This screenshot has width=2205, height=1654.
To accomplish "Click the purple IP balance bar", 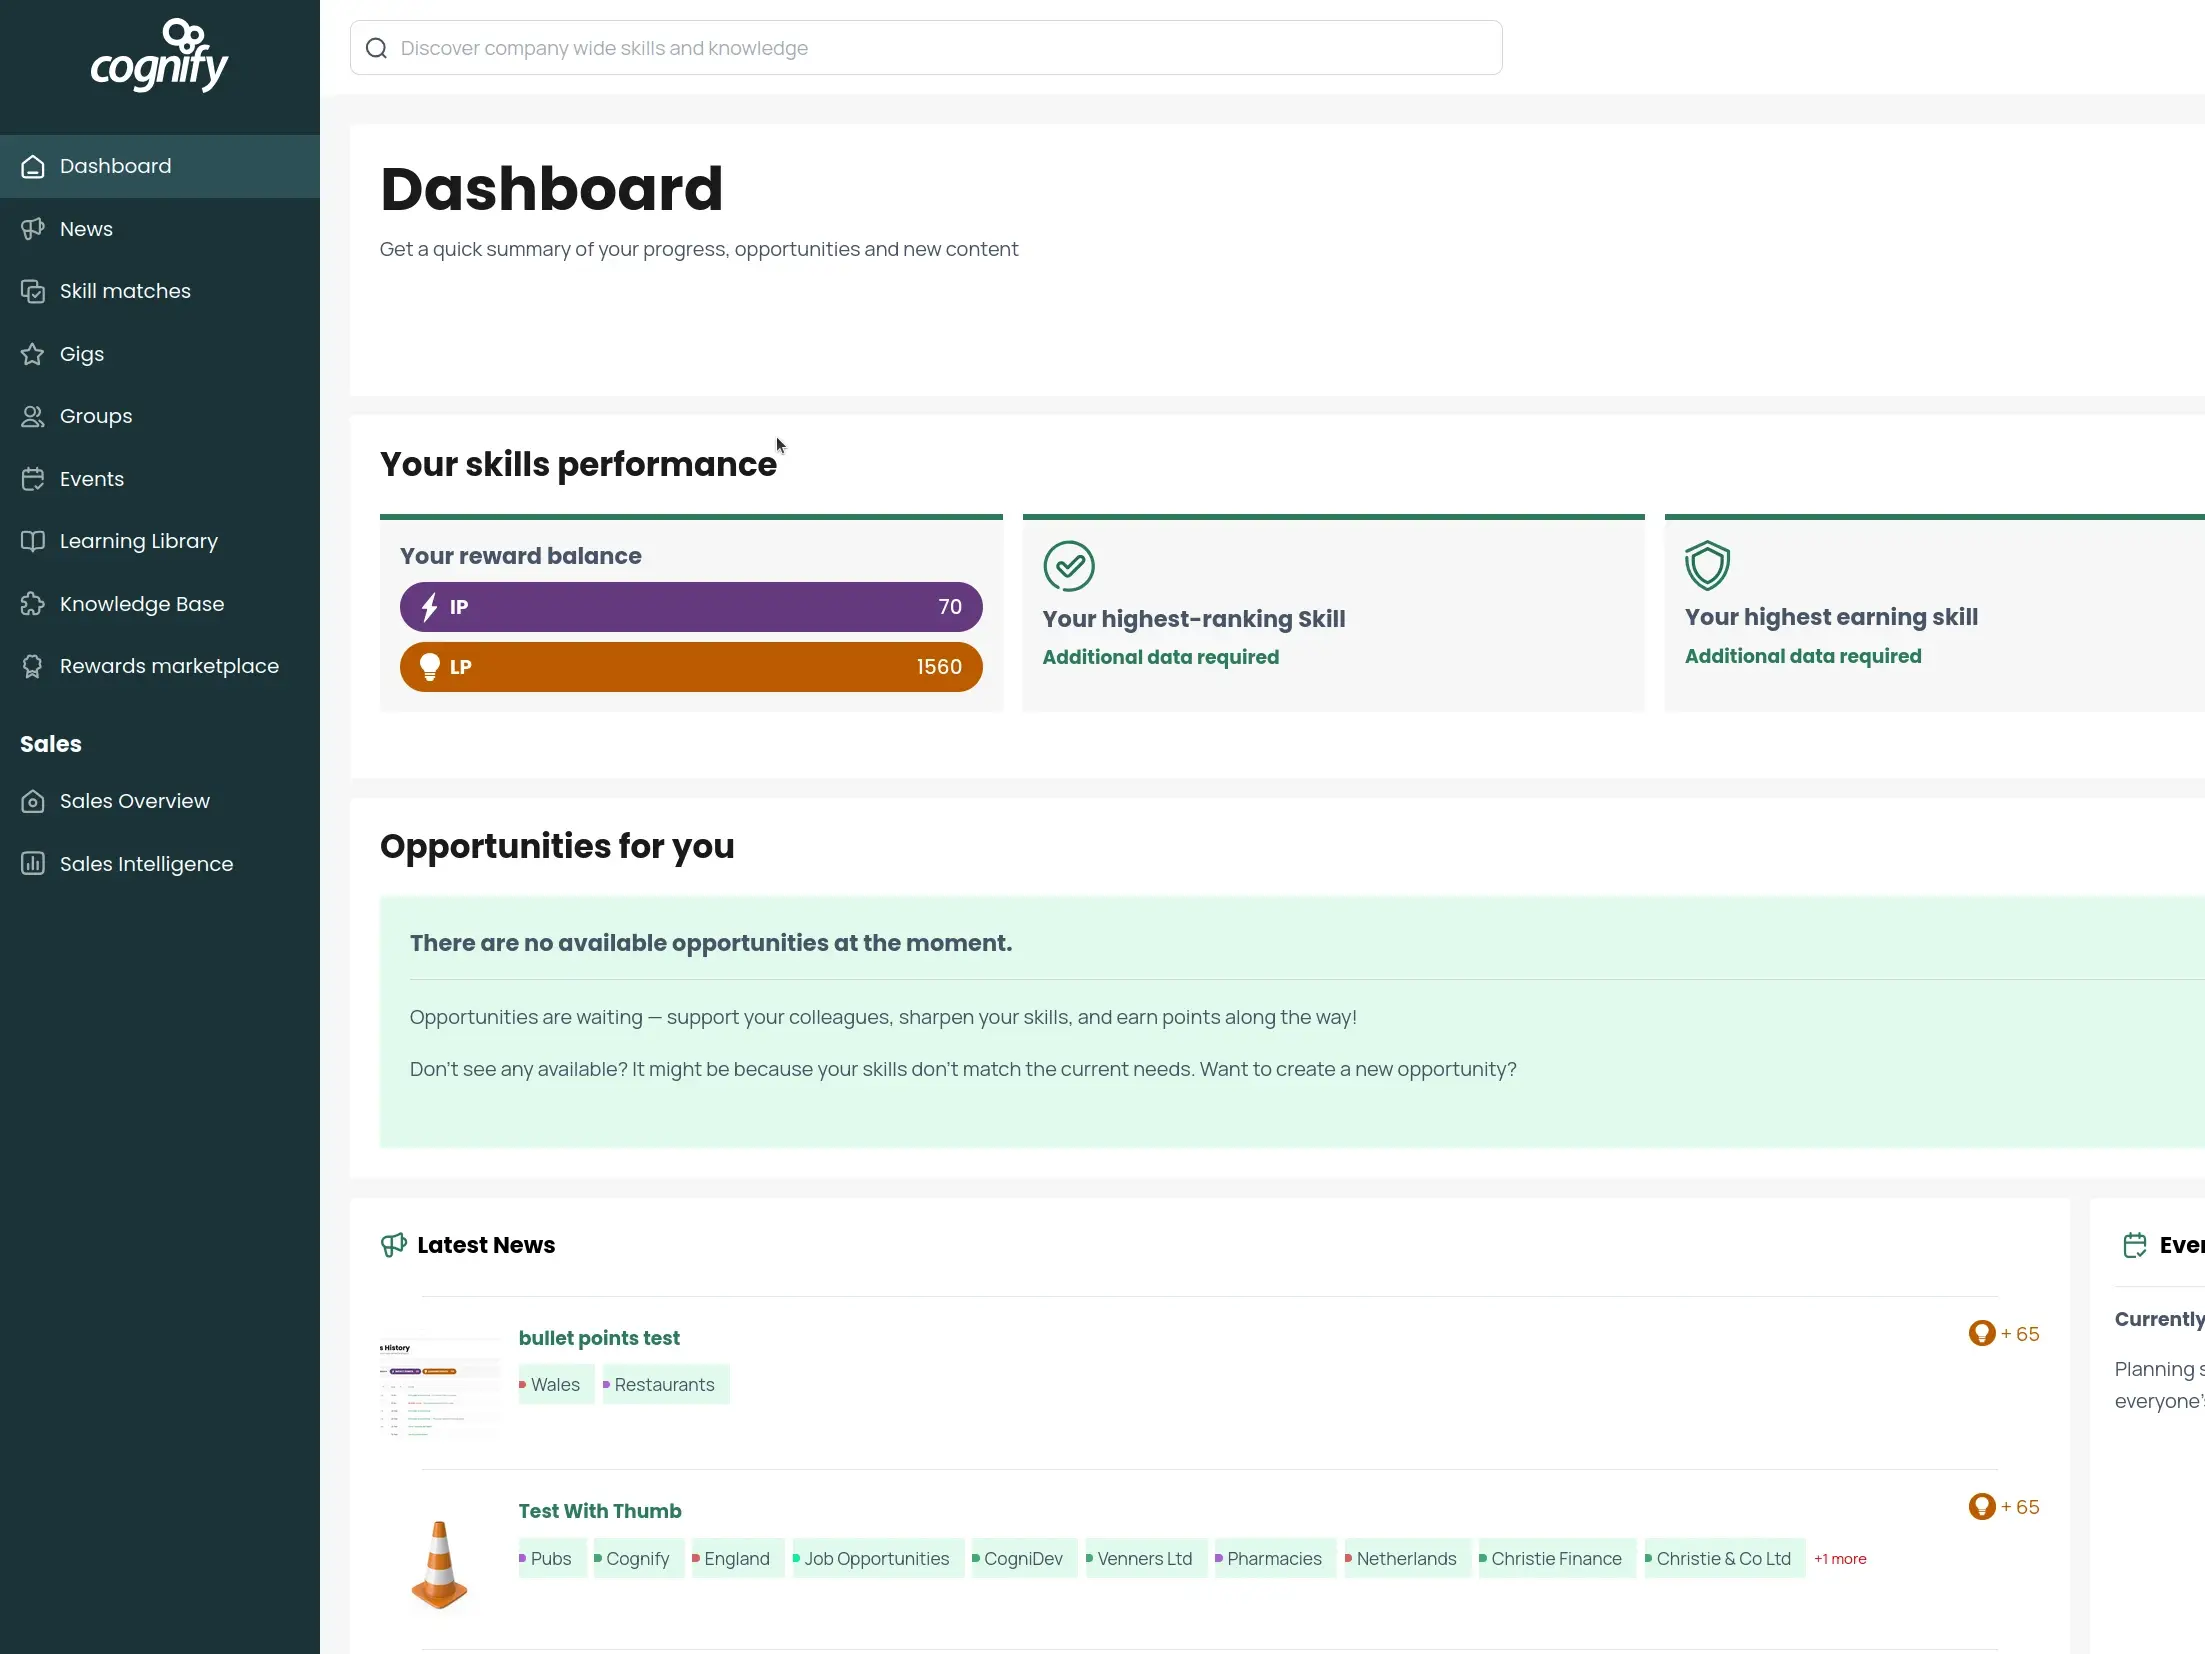I will (691, 607).
